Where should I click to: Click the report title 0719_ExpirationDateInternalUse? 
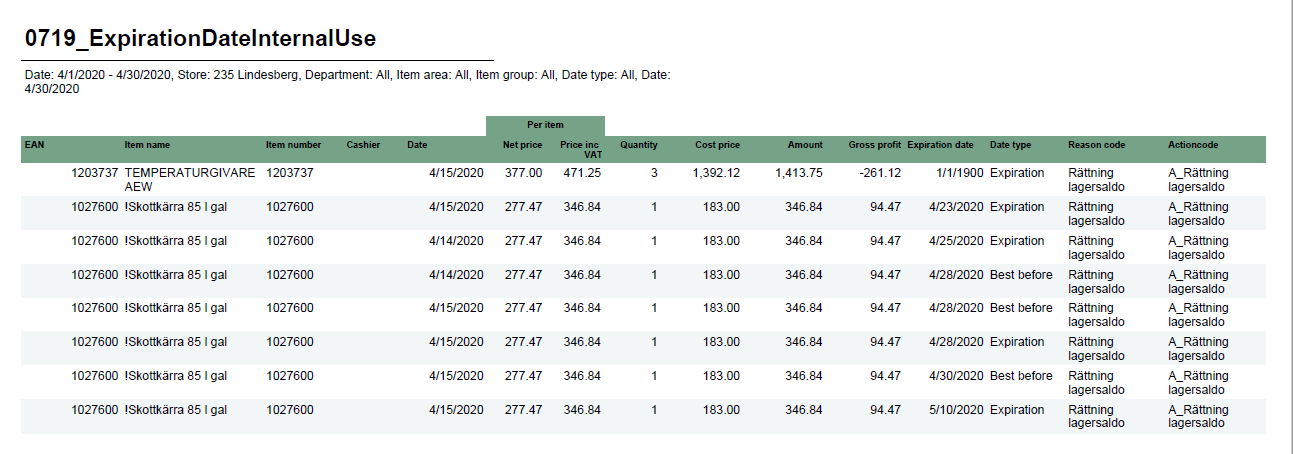(x=200, y=39)
